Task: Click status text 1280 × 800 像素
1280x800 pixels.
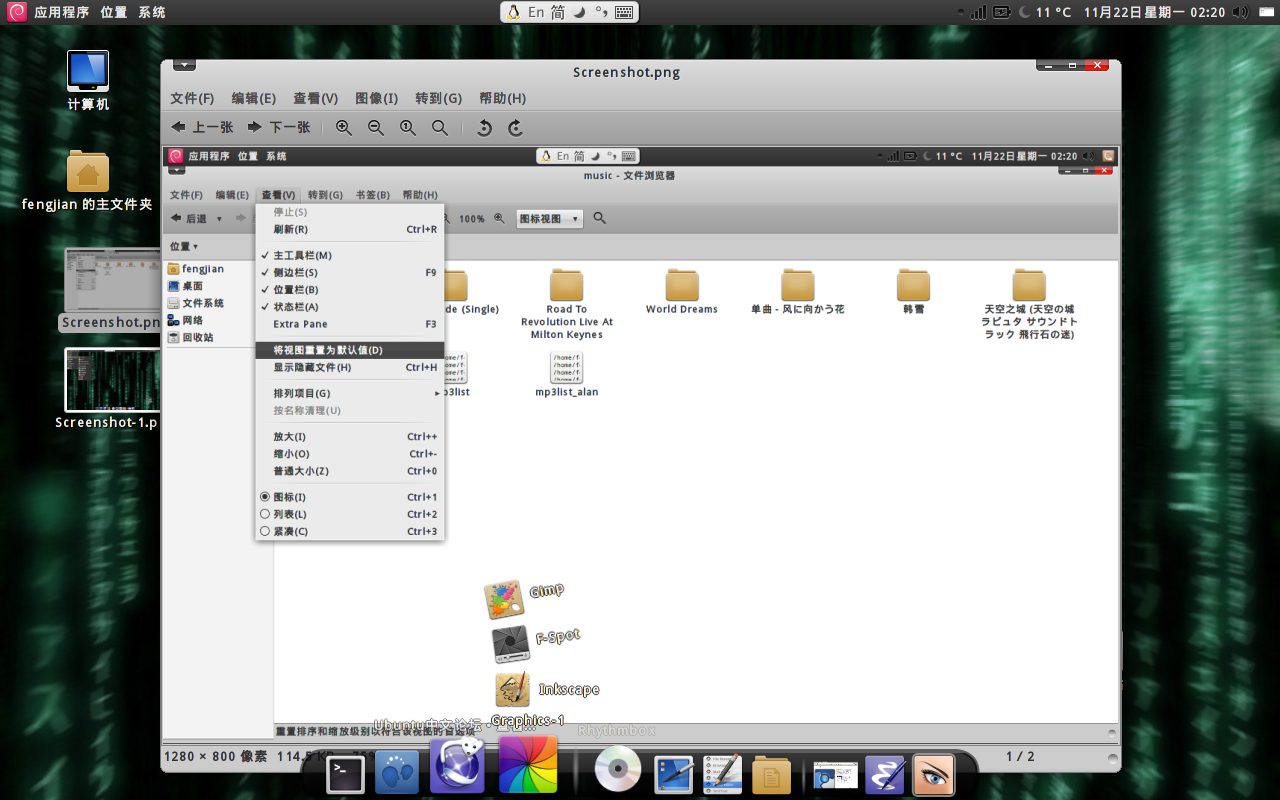Action: click(215, 757)
